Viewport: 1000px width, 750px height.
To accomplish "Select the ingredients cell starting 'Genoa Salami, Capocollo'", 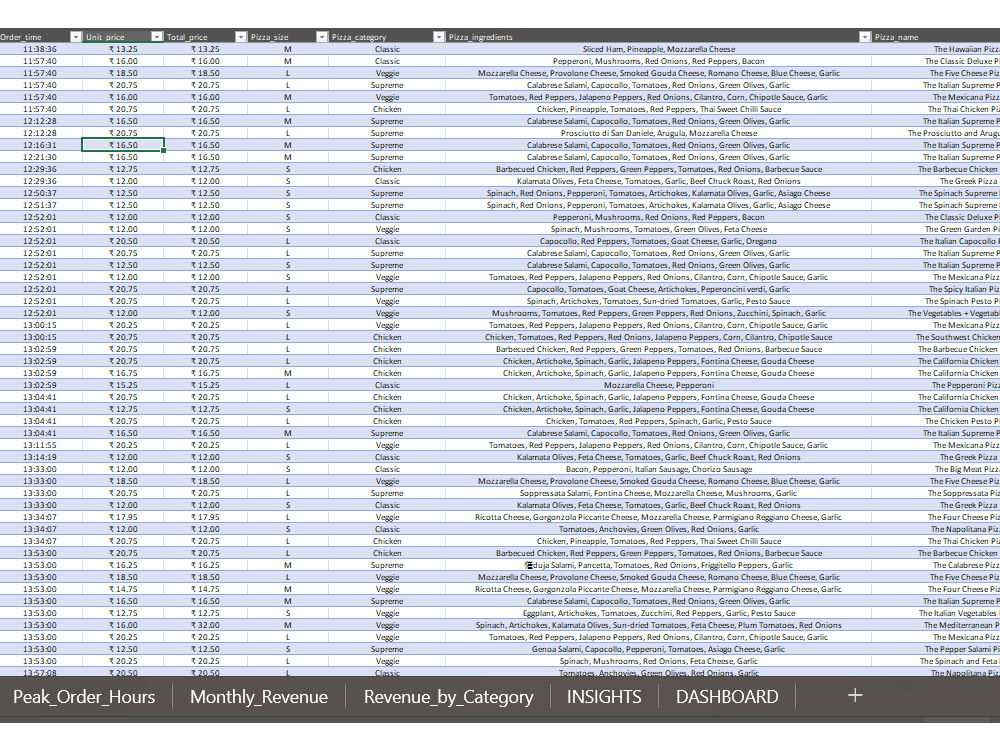I will pos(658,649).
